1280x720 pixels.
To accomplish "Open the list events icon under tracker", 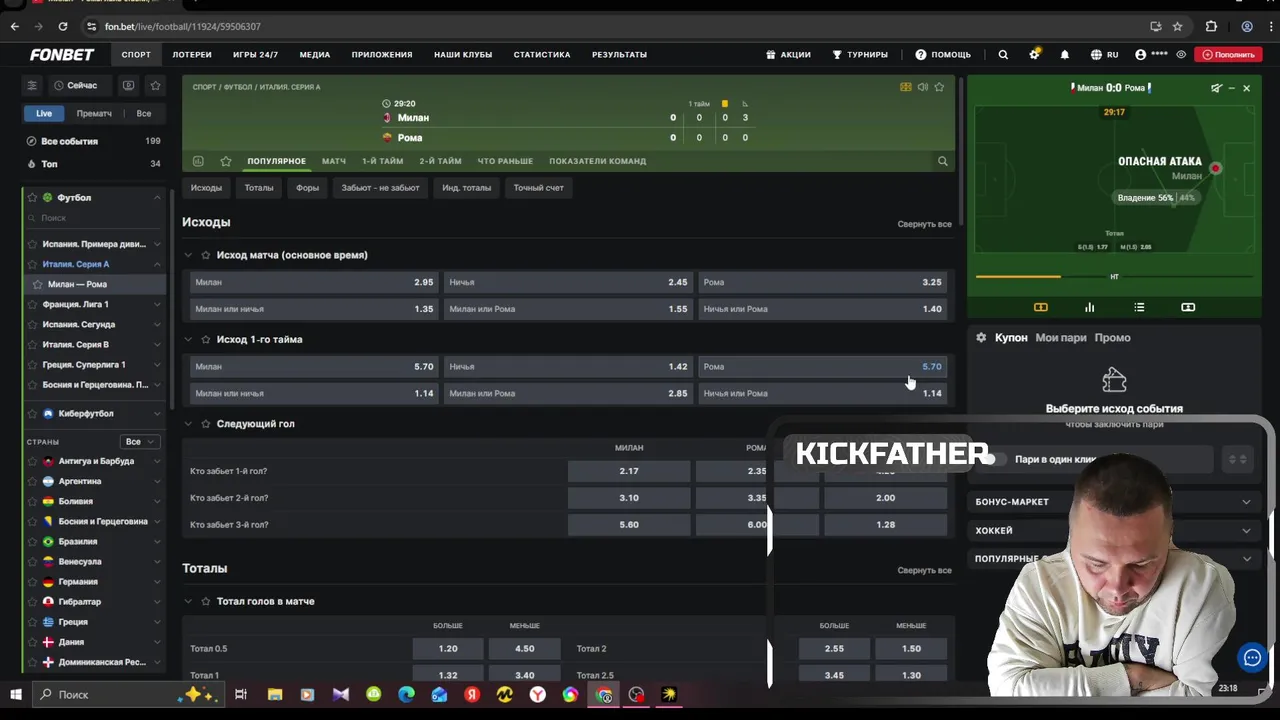I will coord(1139,307).
